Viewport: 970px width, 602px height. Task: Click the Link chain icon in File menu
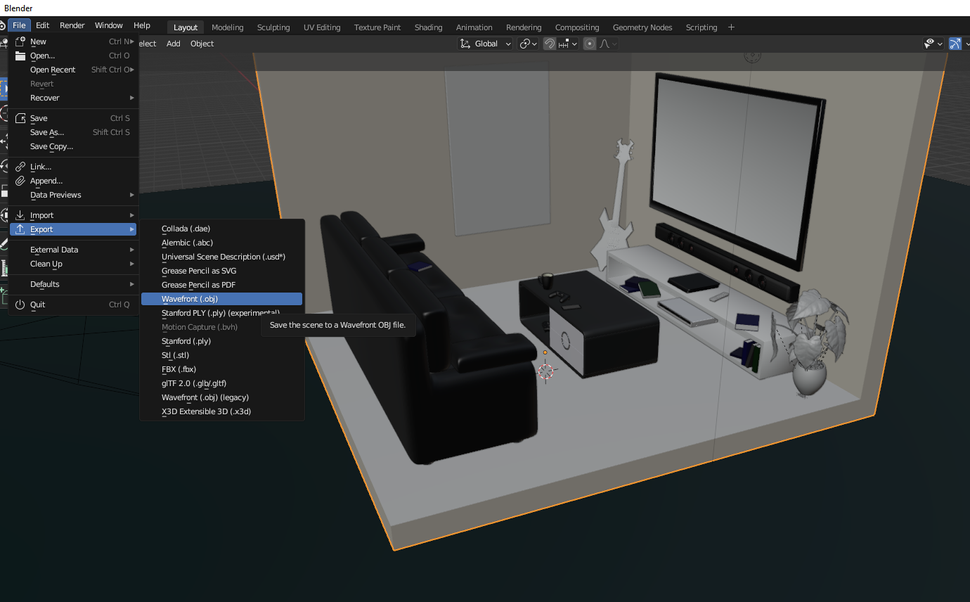coord(22,166)
